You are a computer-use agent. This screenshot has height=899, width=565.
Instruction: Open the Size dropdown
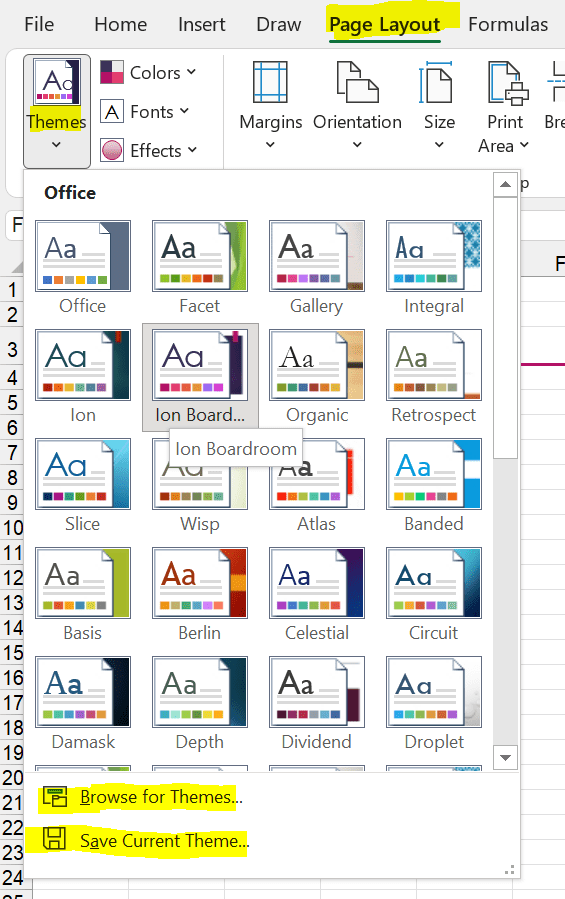[439, 105]
